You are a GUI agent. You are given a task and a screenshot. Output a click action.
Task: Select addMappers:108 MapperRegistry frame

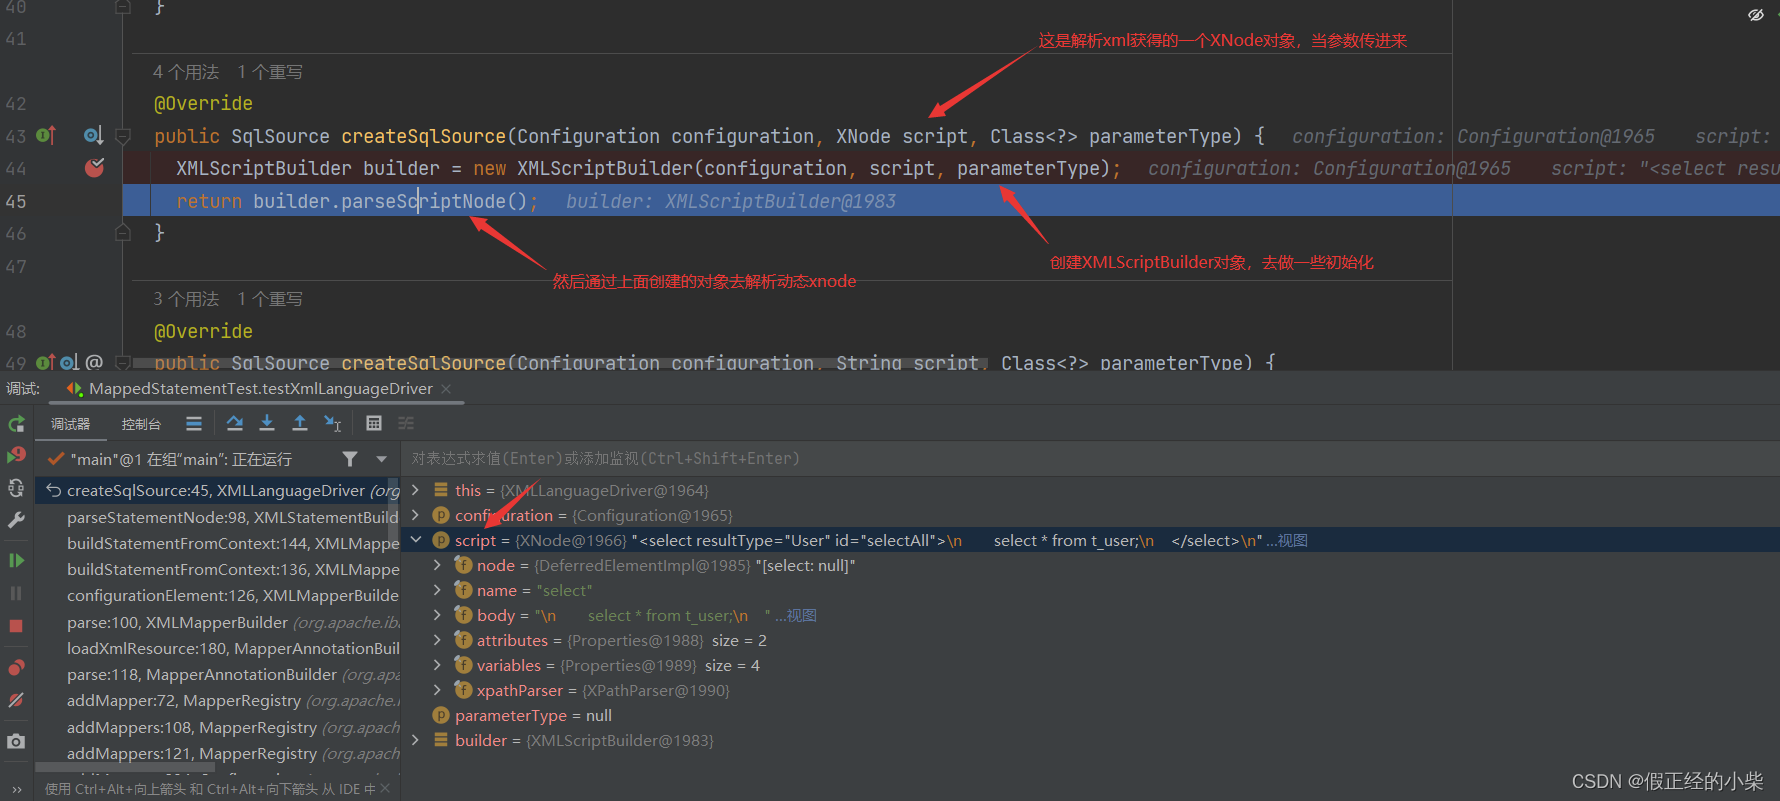point(219,727)
